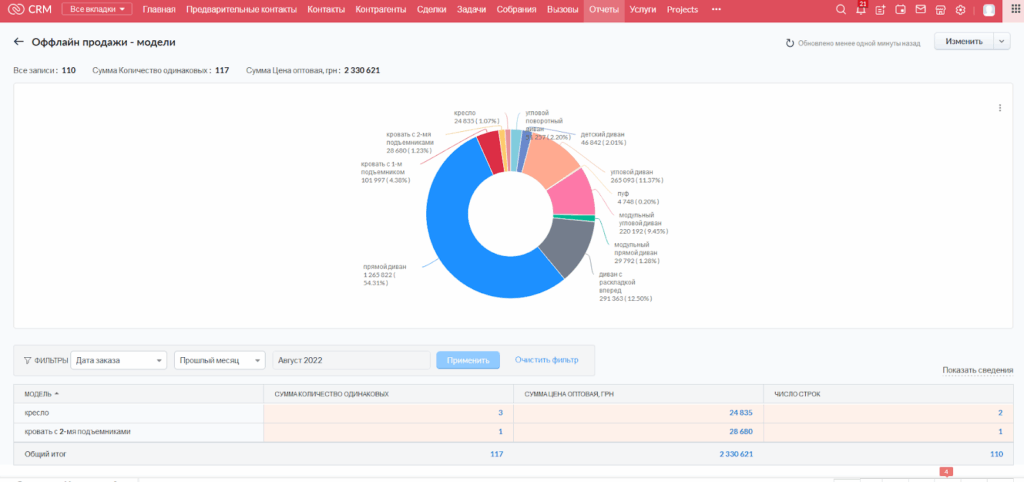The width and height of the screenshot is (1024, 482).
Task: Open the marketplace store icon
Action: click(x=940, y=10)
